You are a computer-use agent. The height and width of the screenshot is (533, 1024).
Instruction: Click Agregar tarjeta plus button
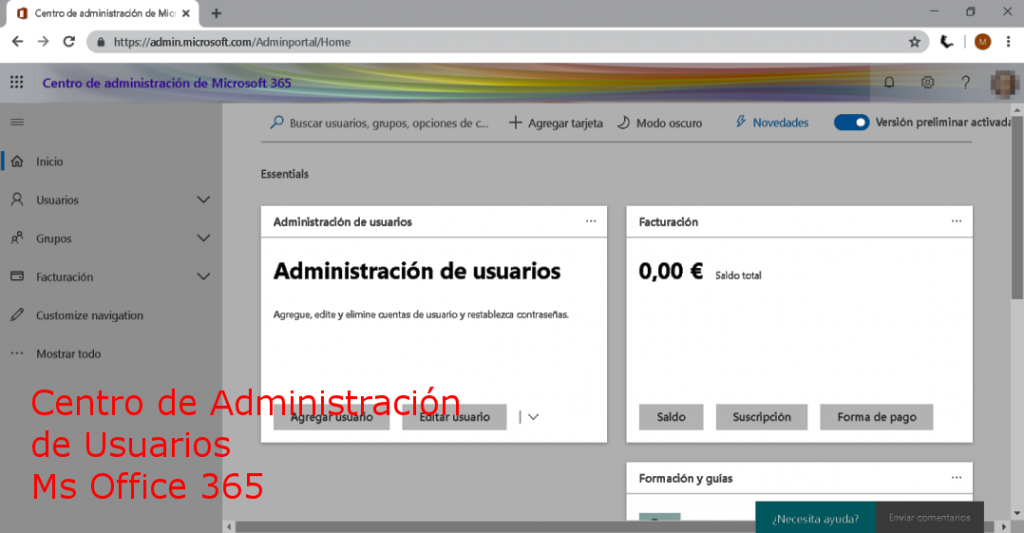click(x=556, y=123)
